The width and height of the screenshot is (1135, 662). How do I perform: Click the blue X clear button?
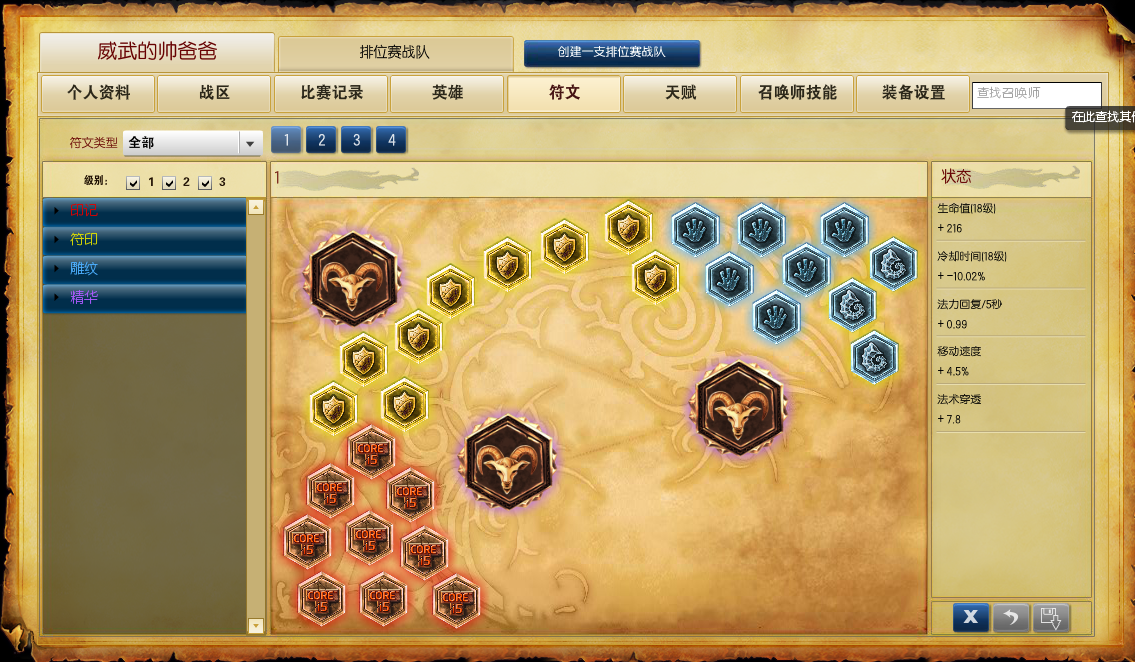(971, 617)
